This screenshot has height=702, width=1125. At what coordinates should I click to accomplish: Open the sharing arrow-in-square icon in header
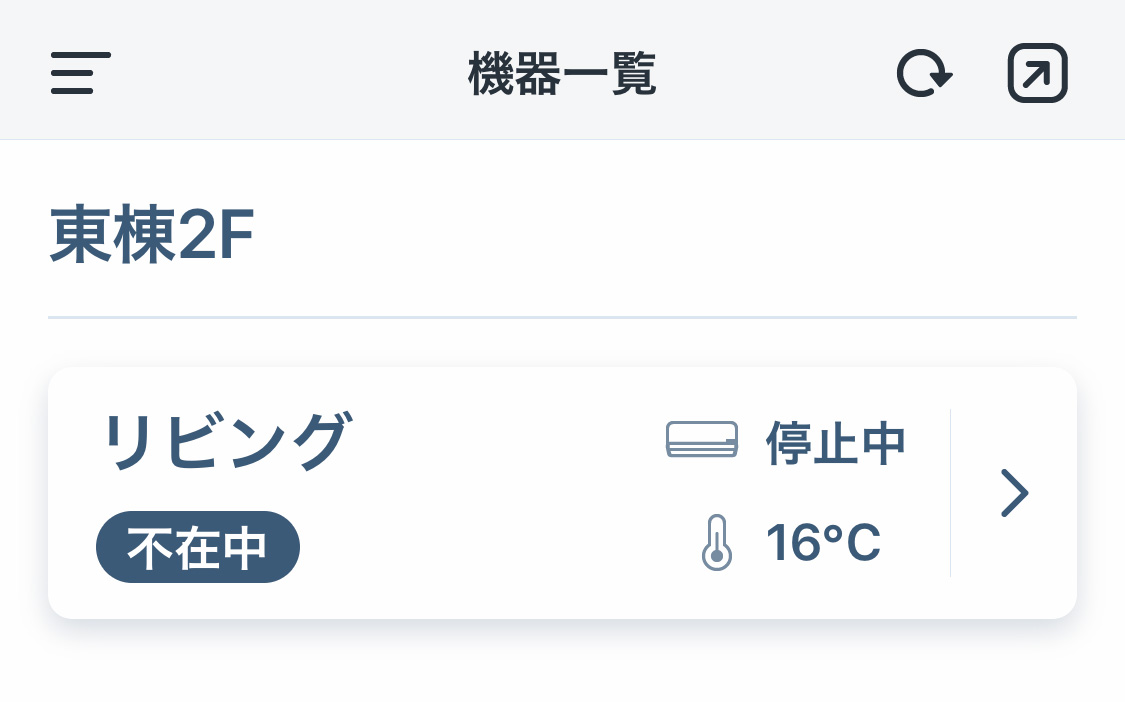(x=1037, y=73)
